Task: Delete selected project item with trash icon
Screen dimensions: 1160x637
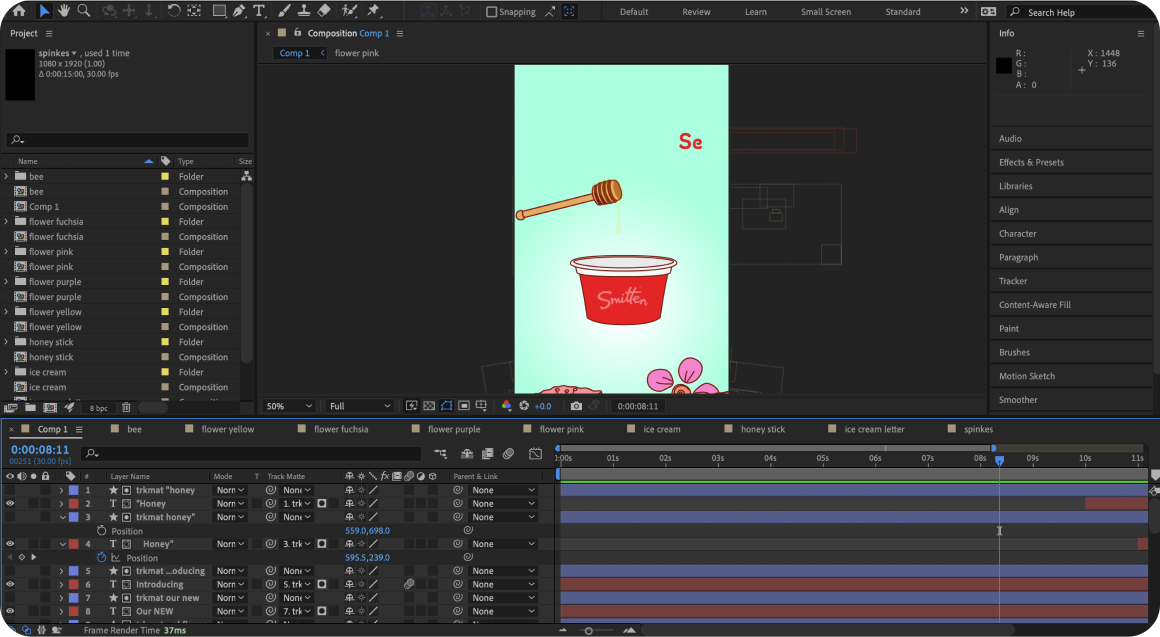Action: pyautogui.click(x=126, y=408)
